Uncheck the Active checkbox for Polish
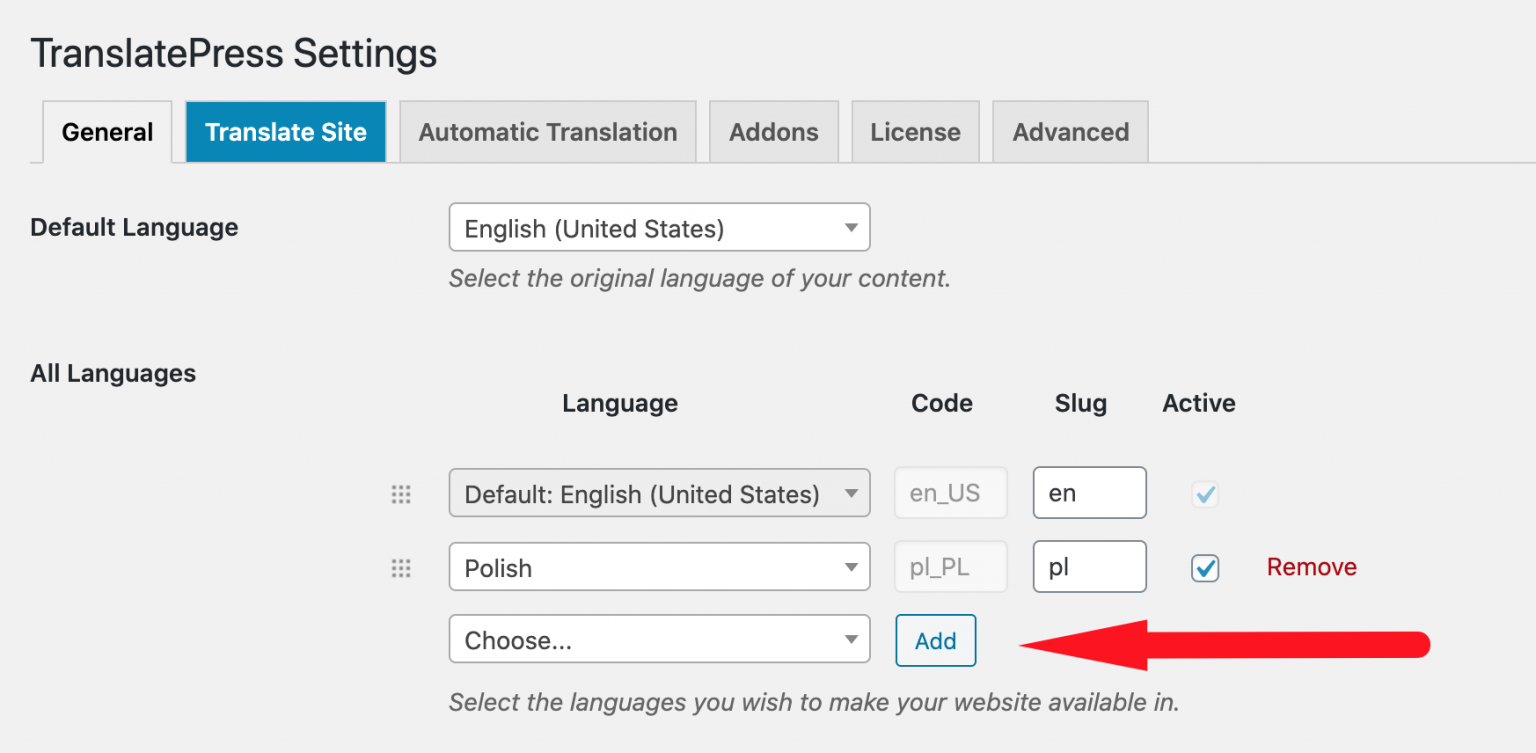Screen dimensions: 1536x753 coord(1205,568)
